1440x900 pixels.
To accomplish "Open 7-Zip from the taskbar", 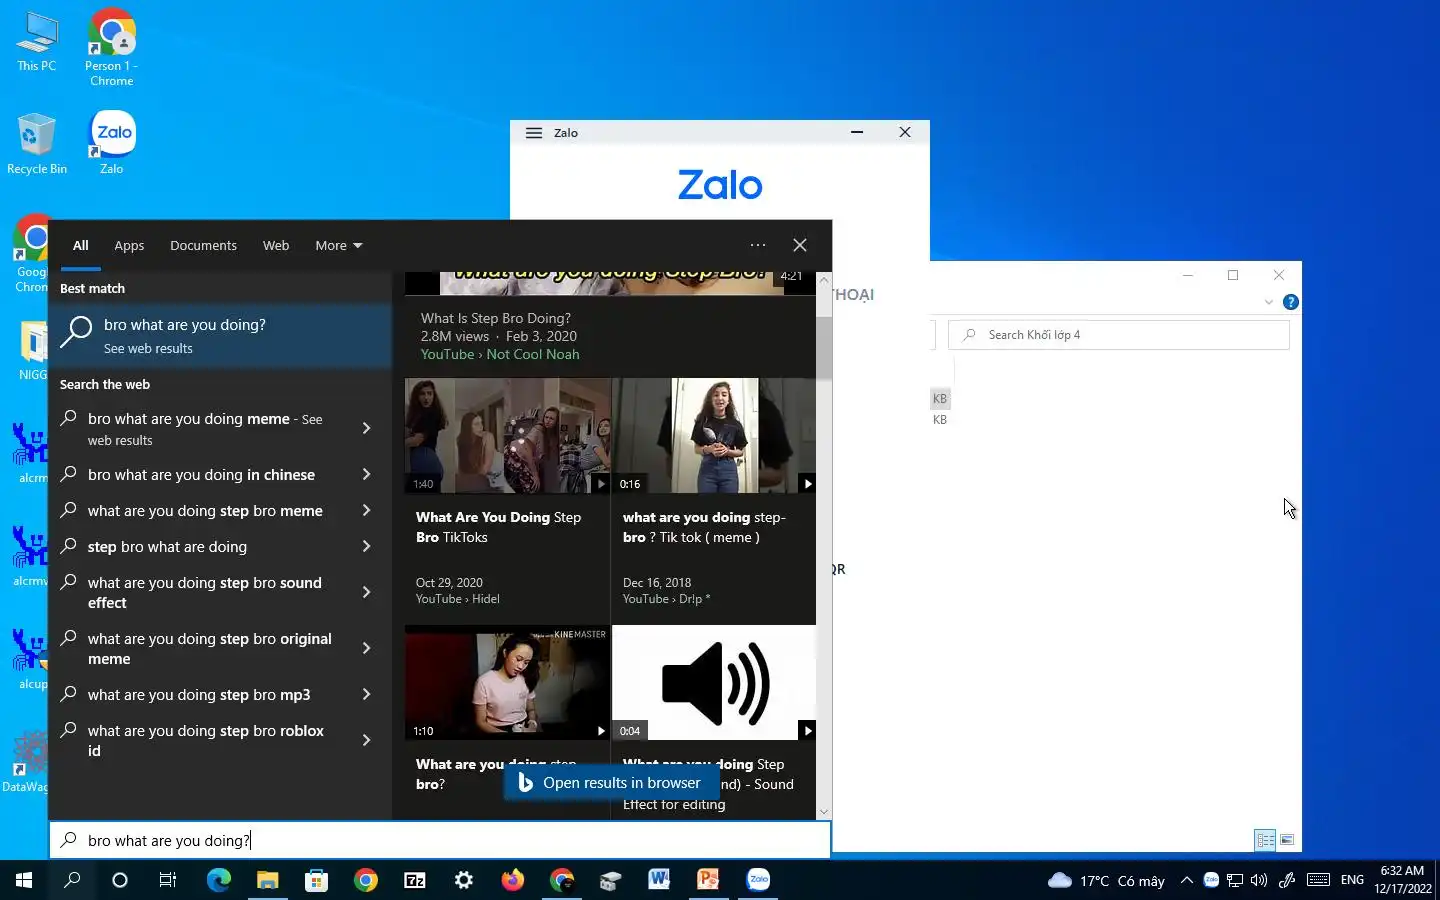I will coord(414,880).
